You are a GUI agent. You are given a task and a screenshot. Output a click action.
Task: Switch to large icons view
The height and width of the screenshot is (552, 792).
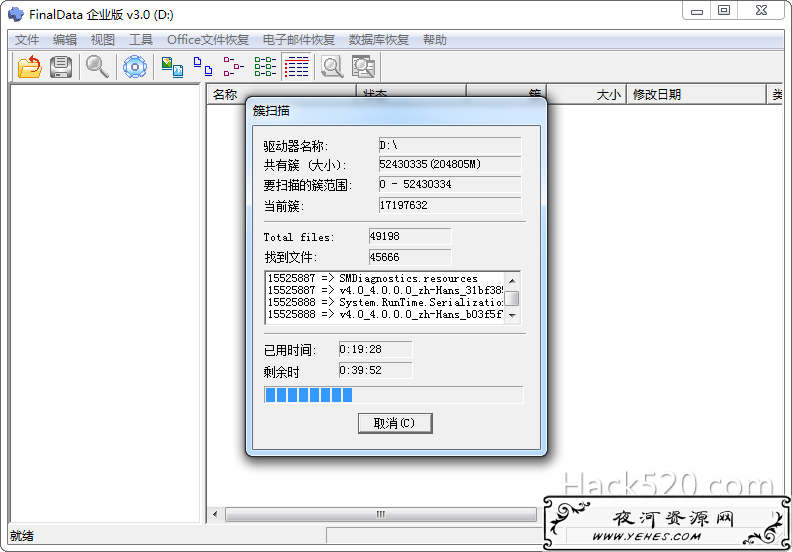[x=203, y=67]
